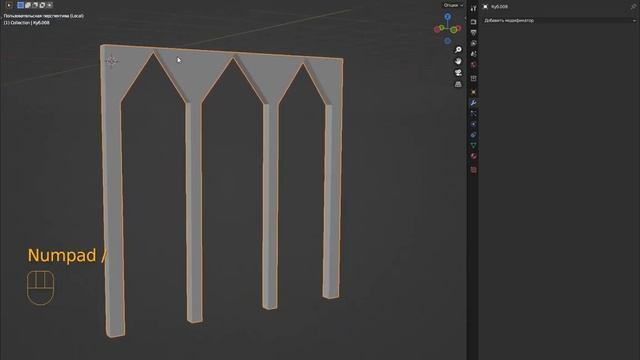Click the Zoom view magnifier icon

click(x=458, y=49)
